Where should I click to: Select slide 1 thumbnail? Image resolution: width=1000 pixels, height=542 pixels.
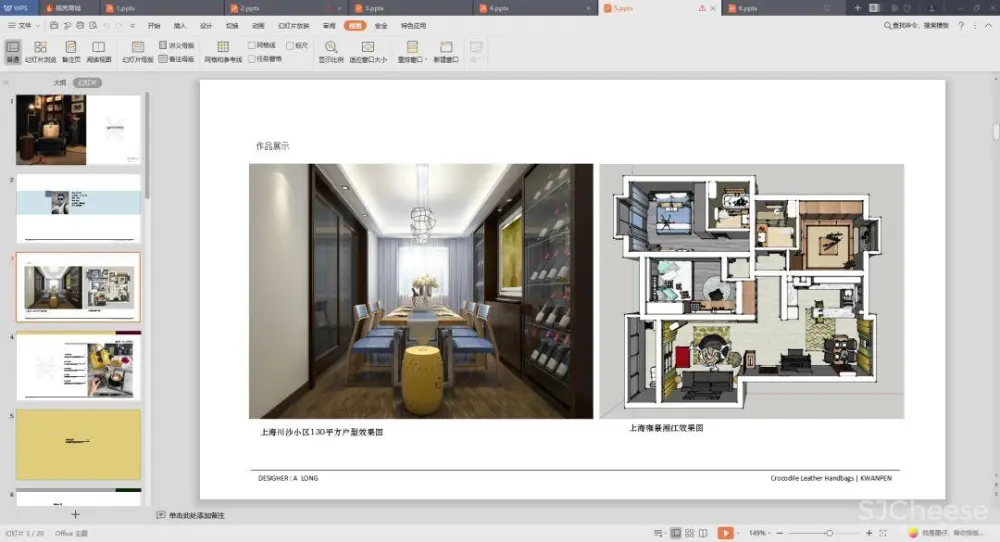tap(78, 130)
